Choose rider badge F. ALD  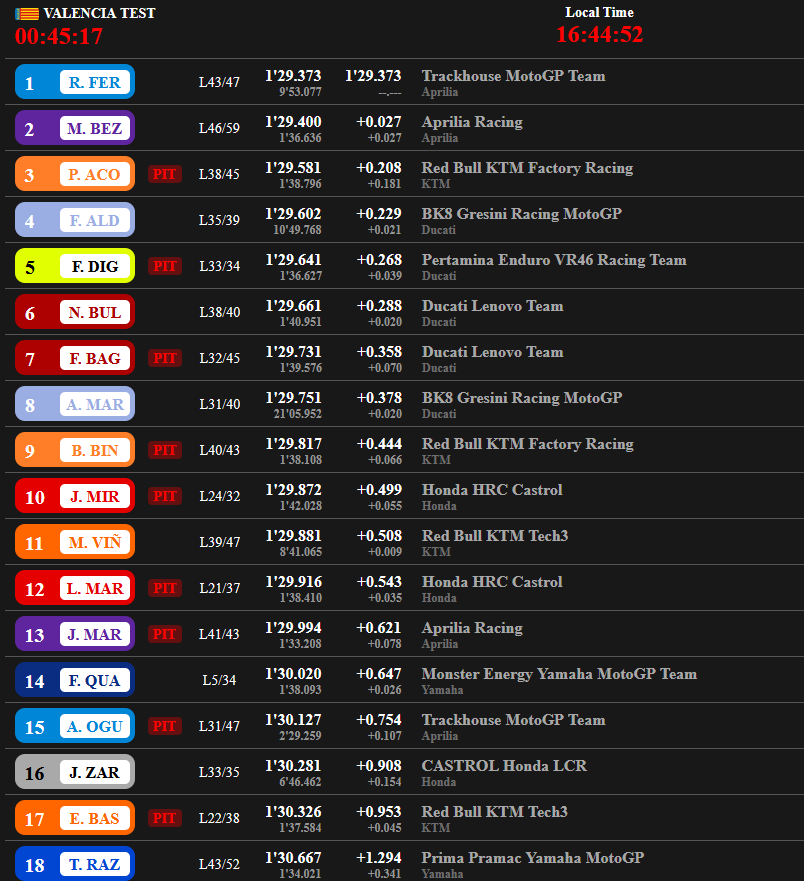coord(75,220)
